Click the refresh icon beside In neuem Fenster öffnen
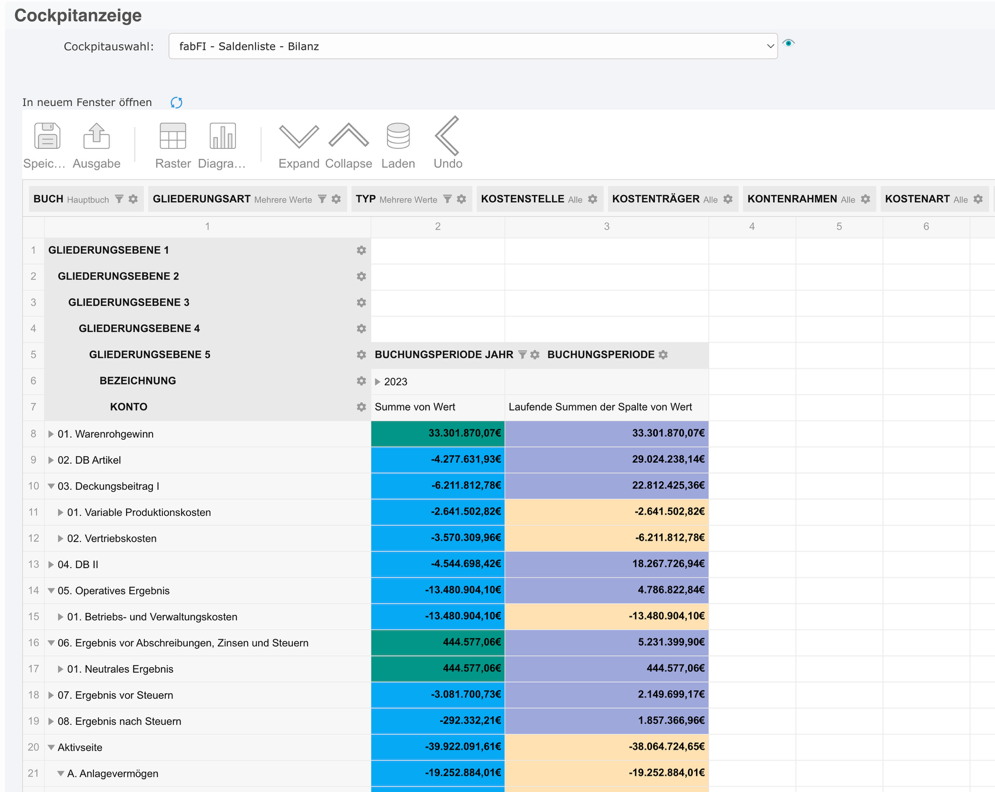This screenshot has height=792, width=995. pos(176,102)
